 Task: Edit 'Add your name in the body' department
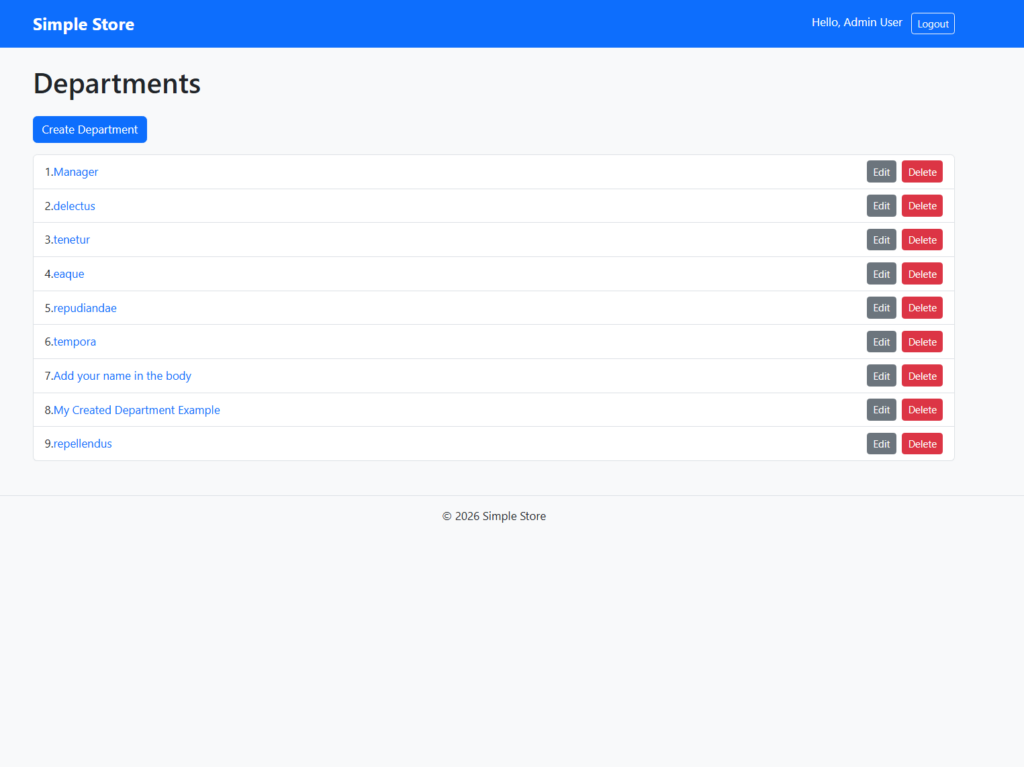tap(881, 376)
